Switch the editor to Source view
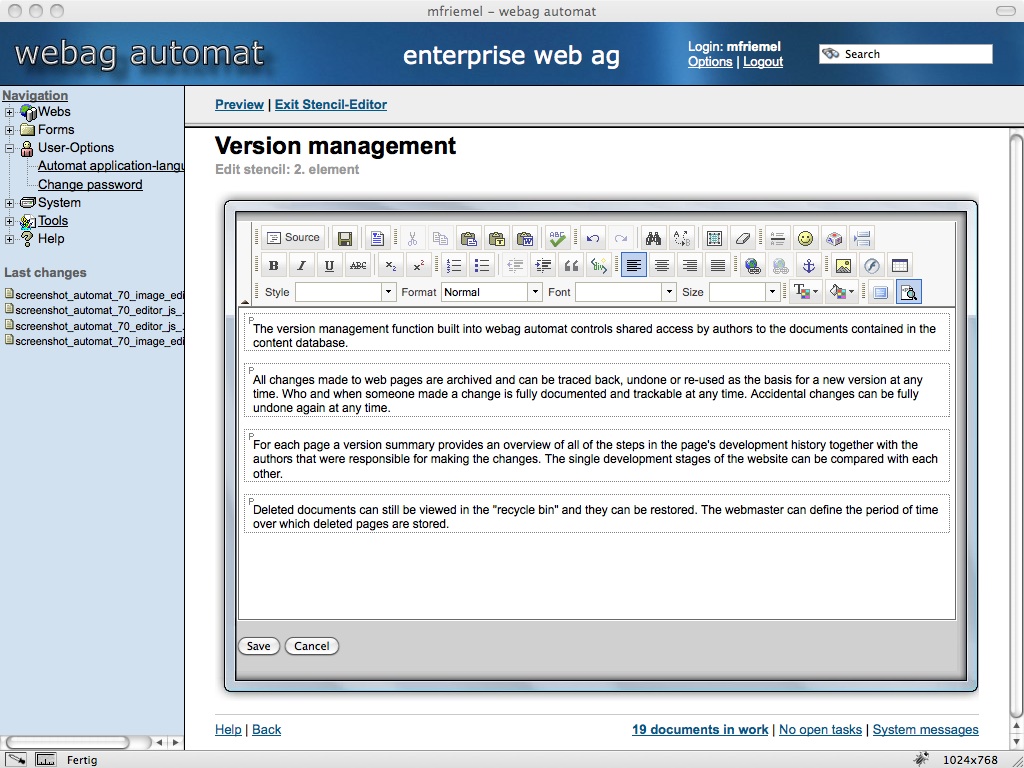 click(293, 238)
